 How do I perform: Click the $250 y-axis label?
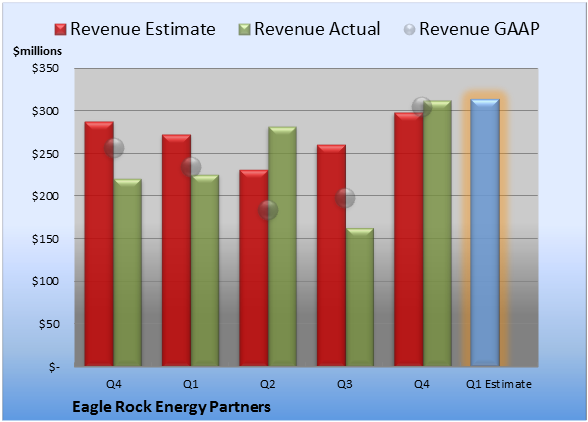point(45,154)
